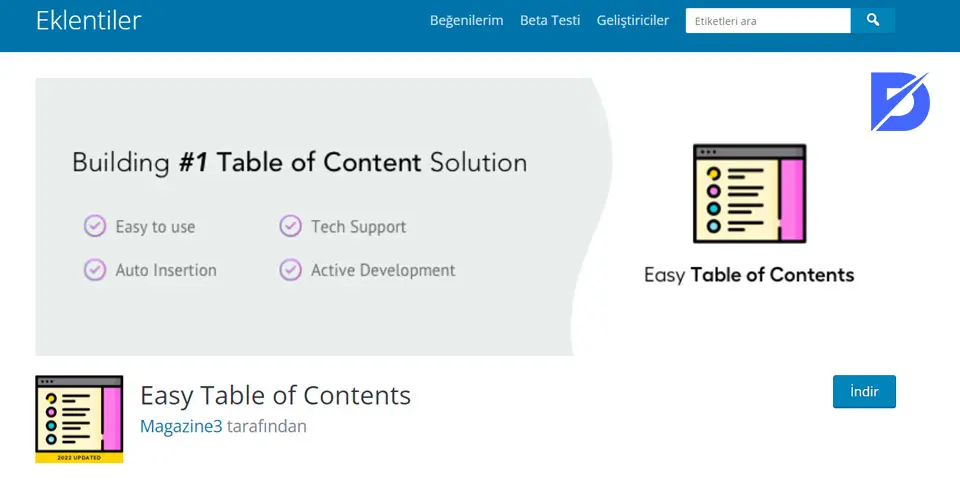The image size is (960, 480).
Task: Click the 'tarafından' text next to Magazine3
Action: pyautogui.click(x=267, y=426)
